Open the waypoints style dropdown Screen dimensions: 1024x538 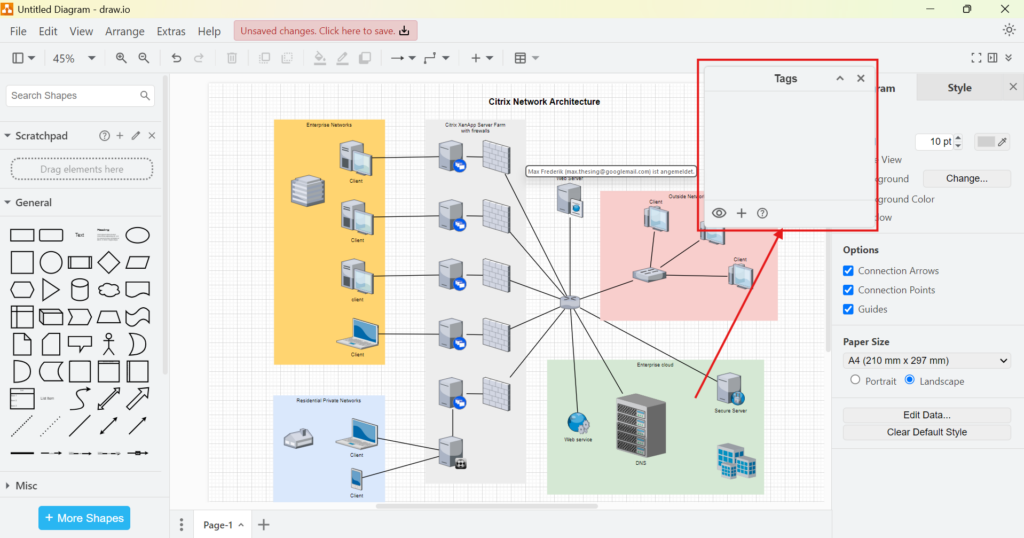pyautogui.click(x=436, y=58)
